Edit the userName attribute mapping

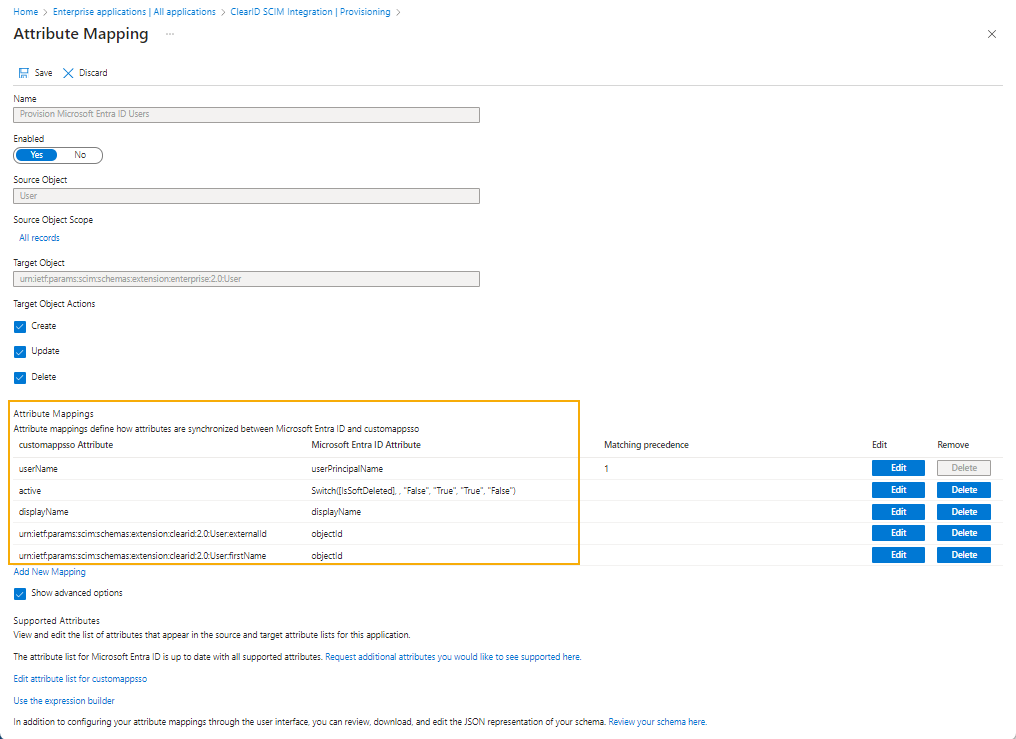897,467
